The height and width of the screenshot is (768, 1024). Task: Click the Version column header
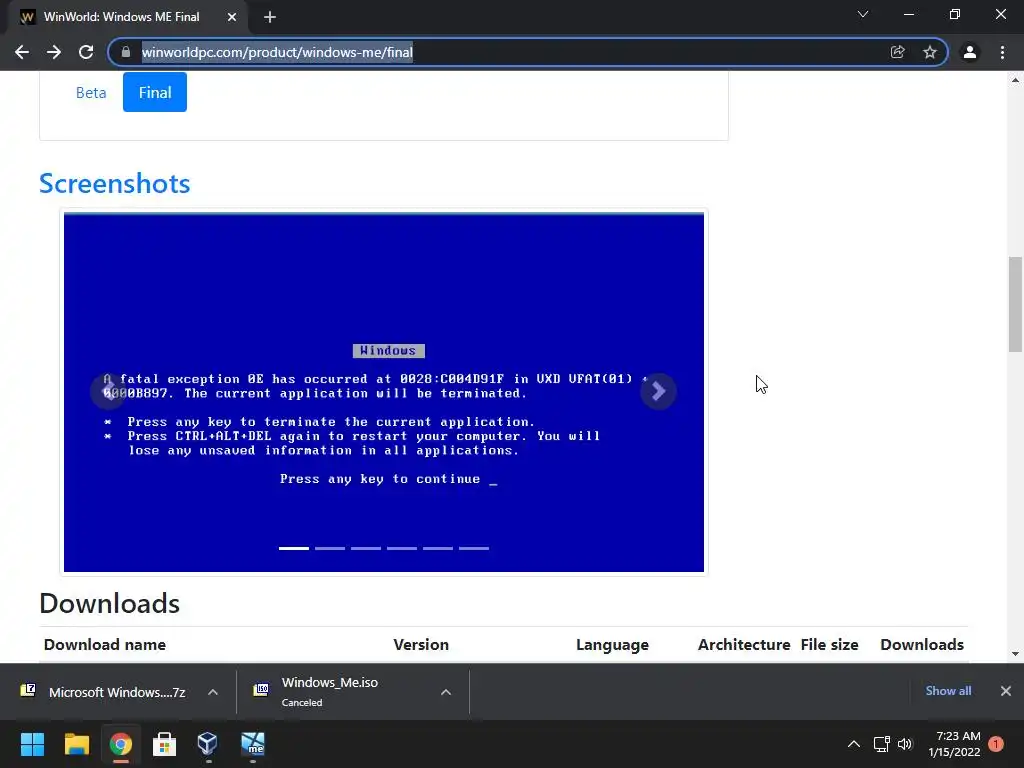[x=421, y=645]
